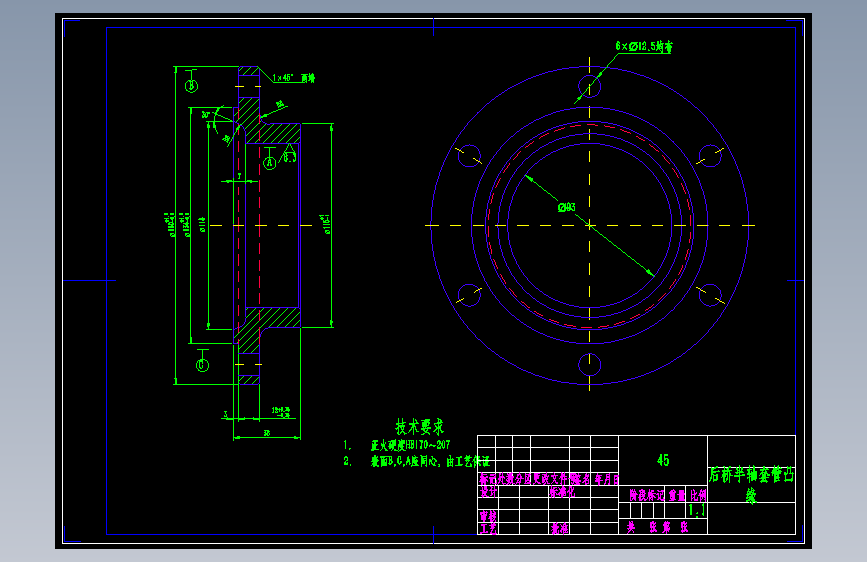Click the 'Ø93' diameter dimension label

click(567, 207)
